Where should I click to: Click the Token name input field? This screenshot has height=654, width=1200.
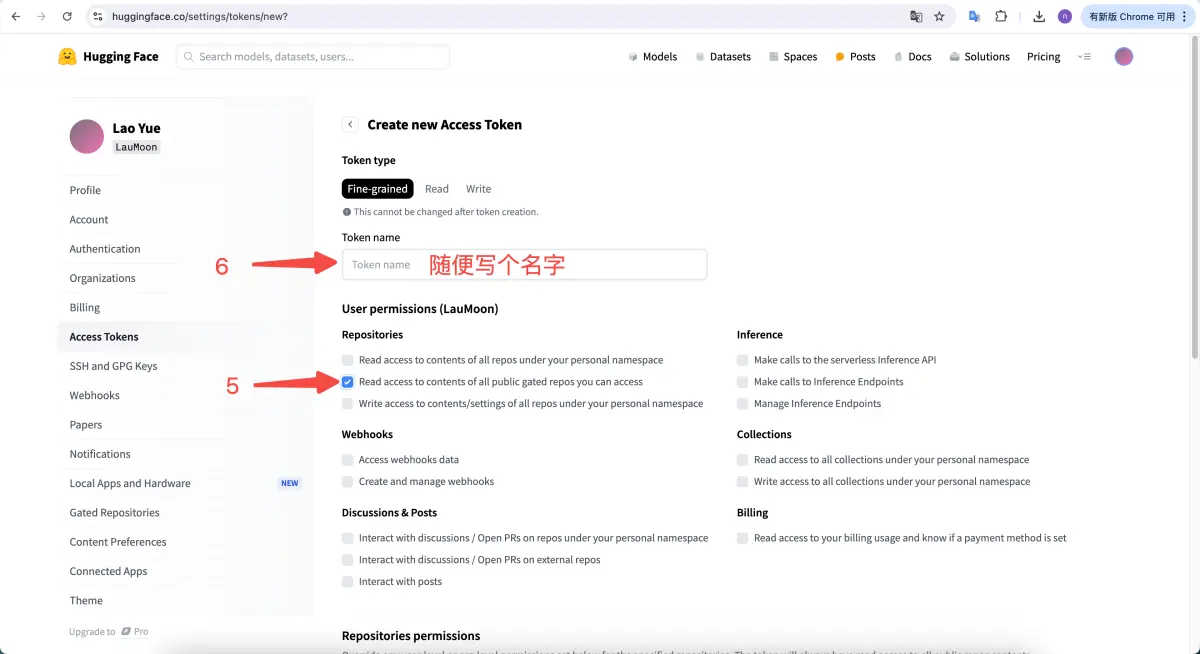pos(524,265)
